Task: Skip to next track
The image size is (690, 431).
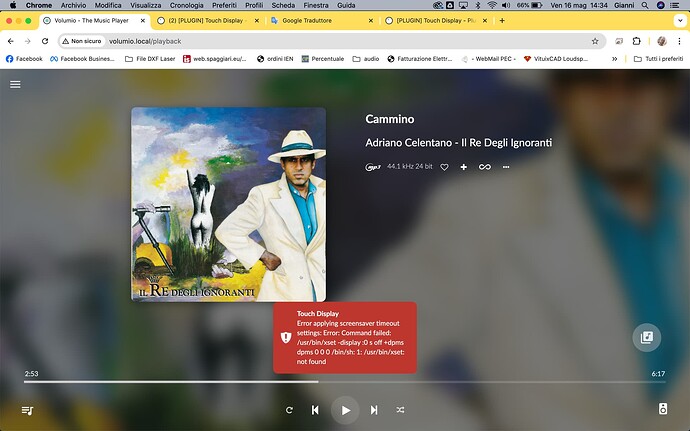Action: point(374,410)
